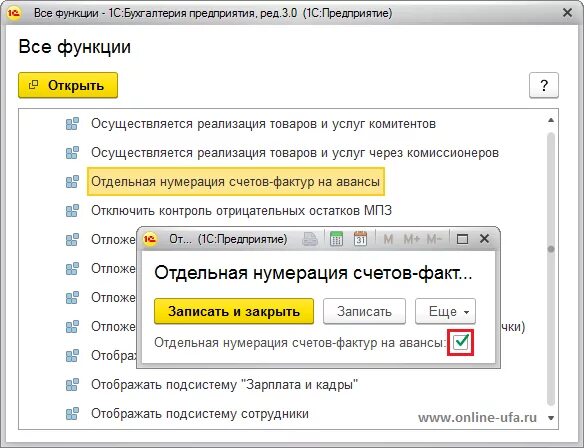This screenshot has height=448, width=584.
Task: Click icon beside Отключить контроль отрицательных остатков
Action: coord(72,211)
